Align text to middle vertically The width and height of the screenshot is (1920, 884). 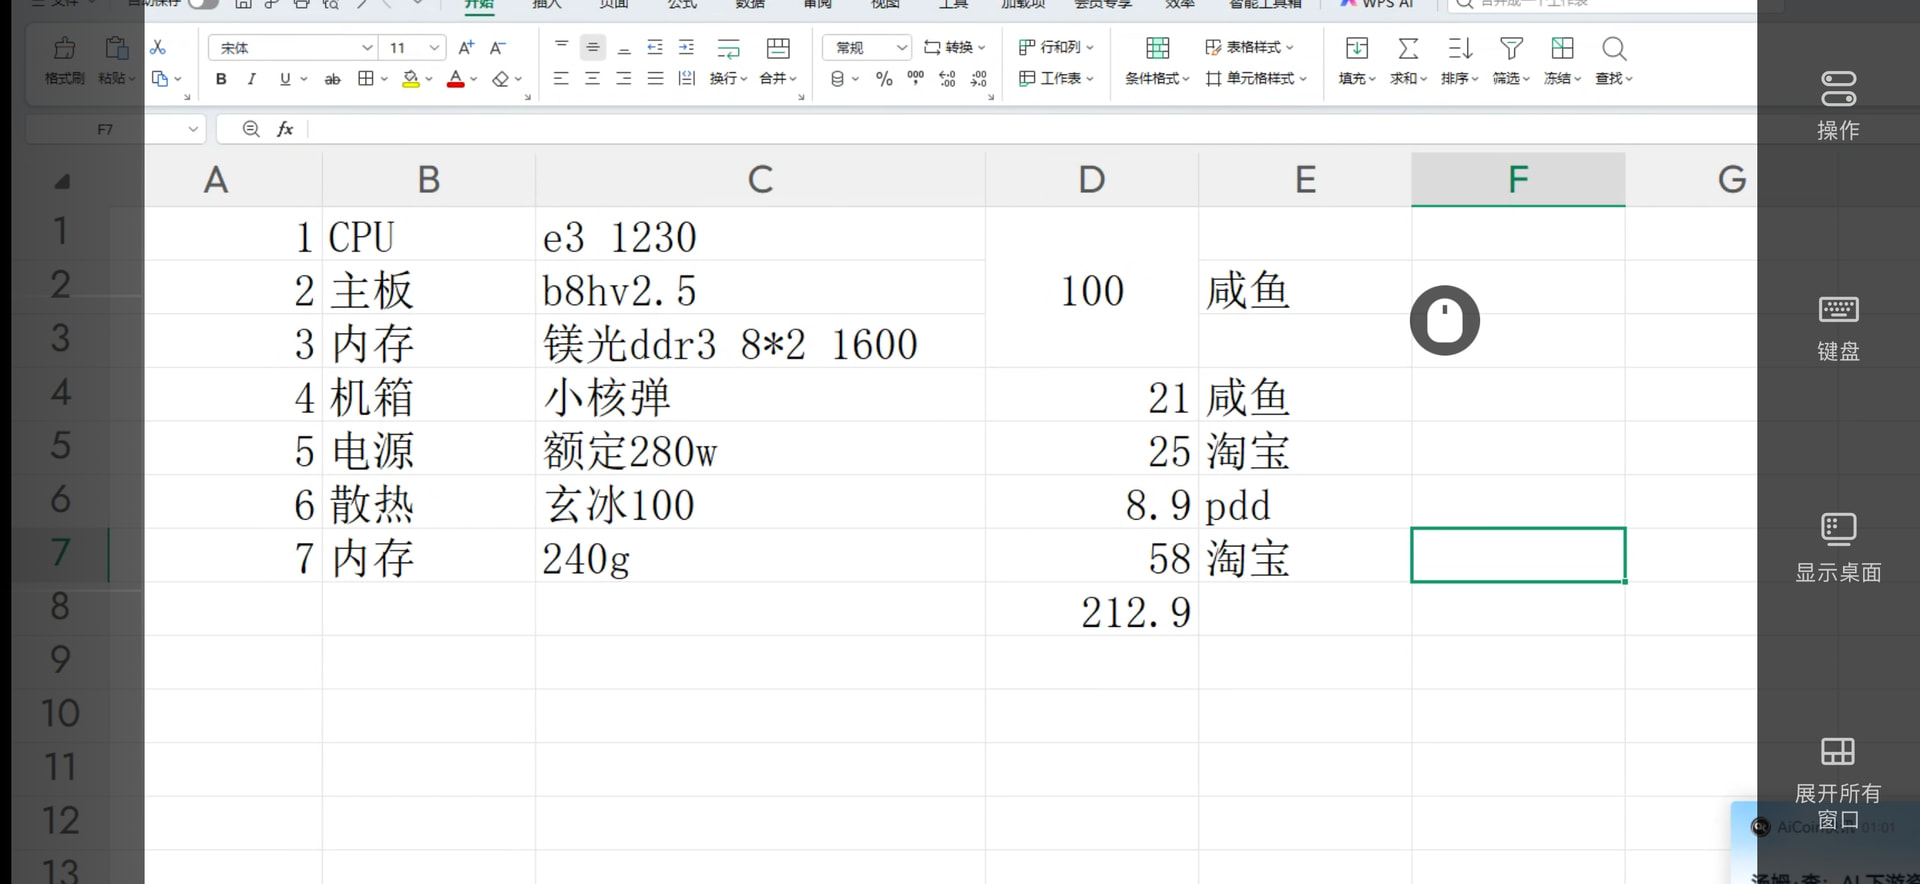tap(593, 47)
